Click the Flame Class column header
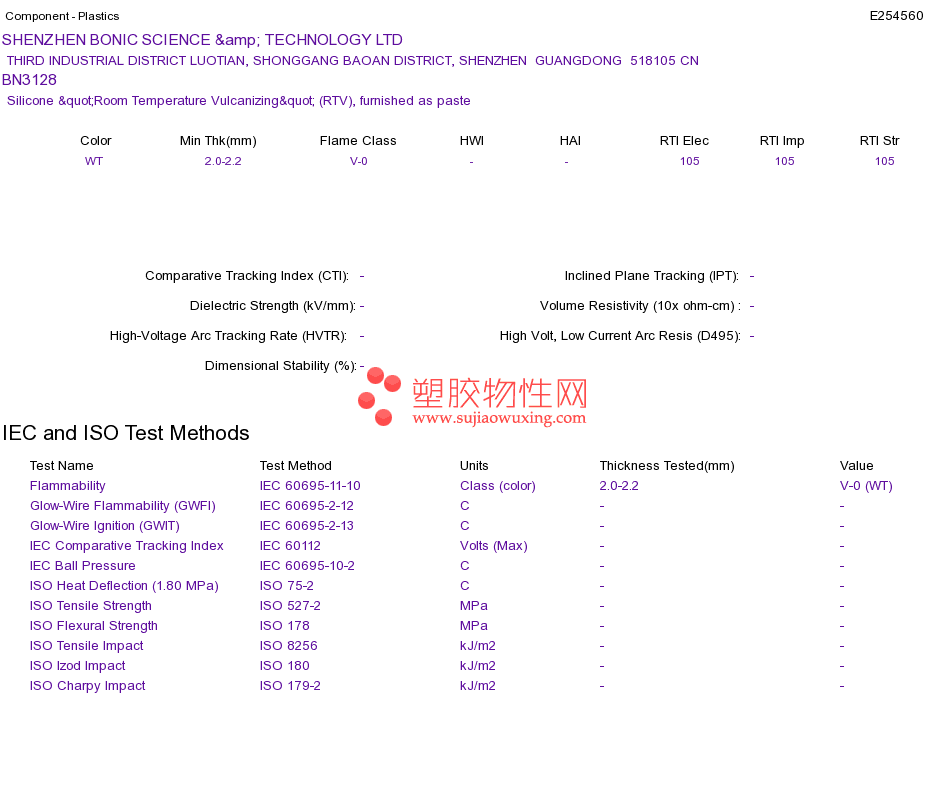 tap(358, 141)
